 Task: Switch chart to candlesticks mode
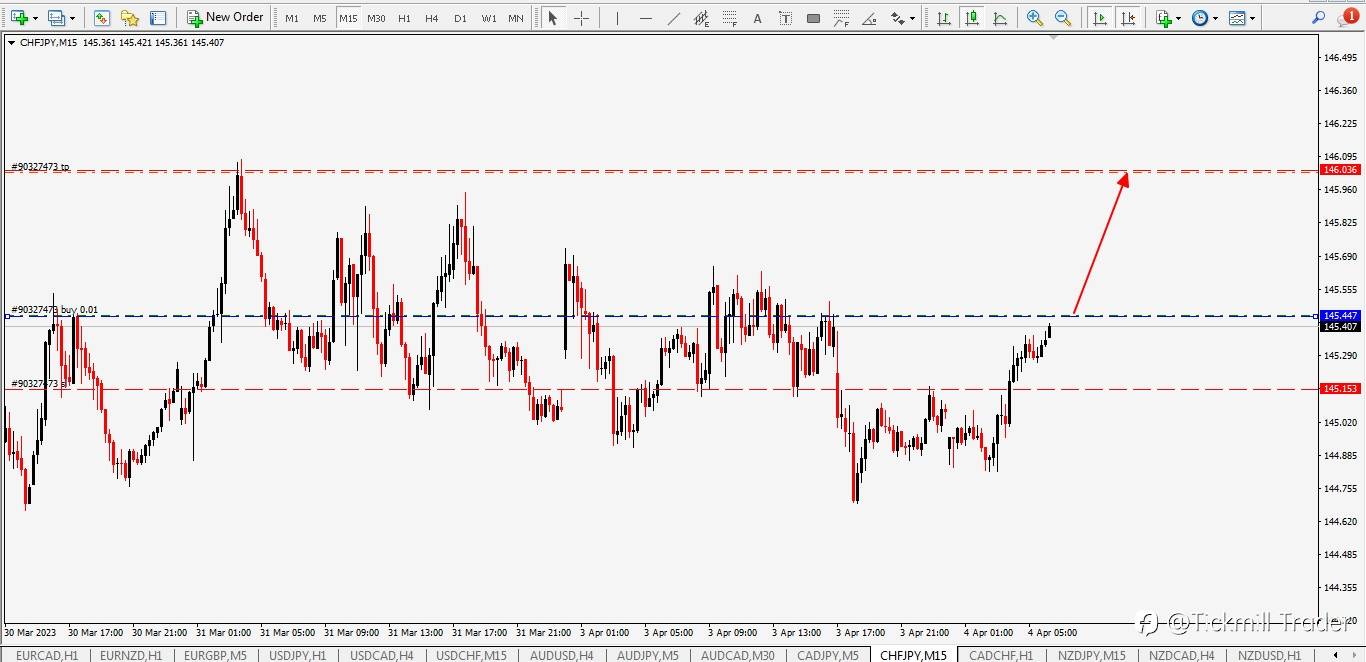(x=971, y=18)
